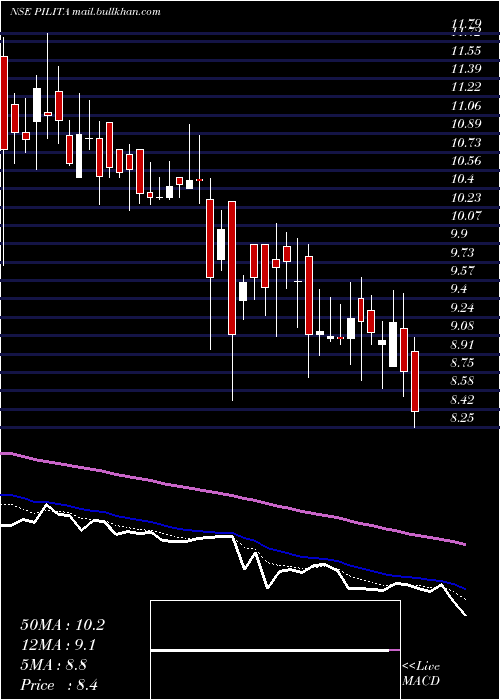Click the Price : 8.4 reading
The height and width of the screenshot is (700, 500).
59,685
